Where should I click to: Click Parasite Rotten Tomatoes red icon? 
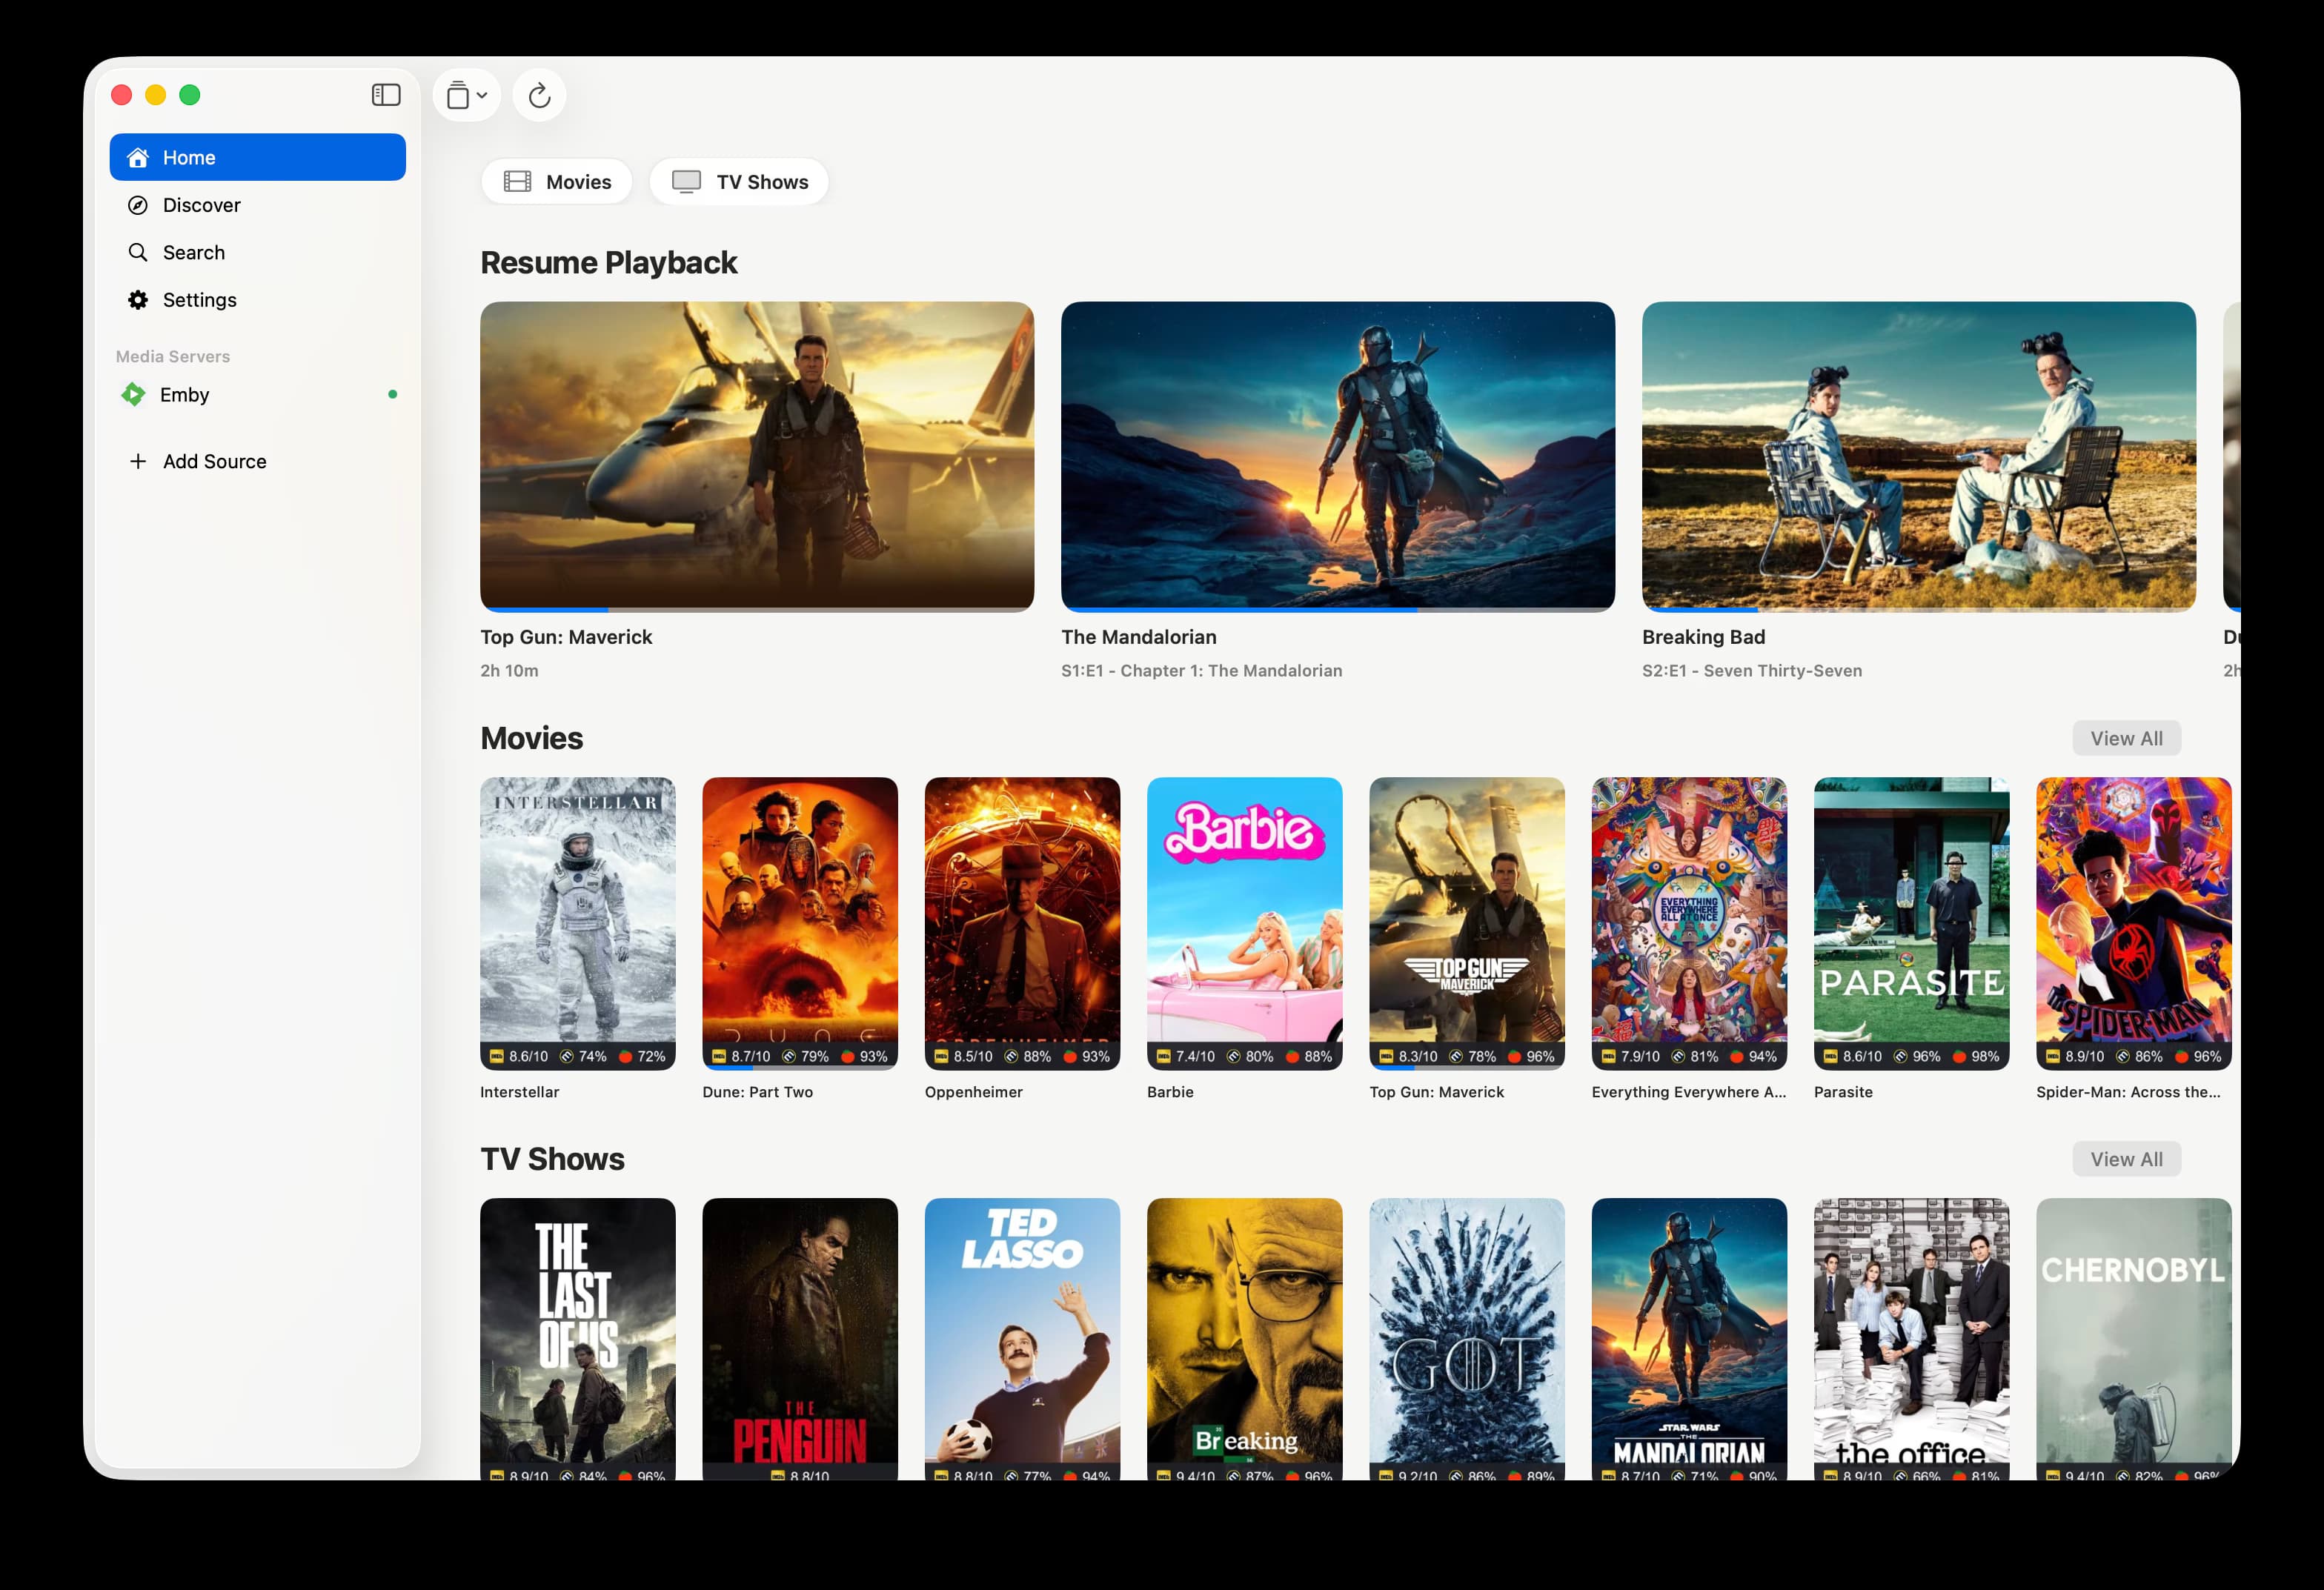click(x=1960, y=1056)
